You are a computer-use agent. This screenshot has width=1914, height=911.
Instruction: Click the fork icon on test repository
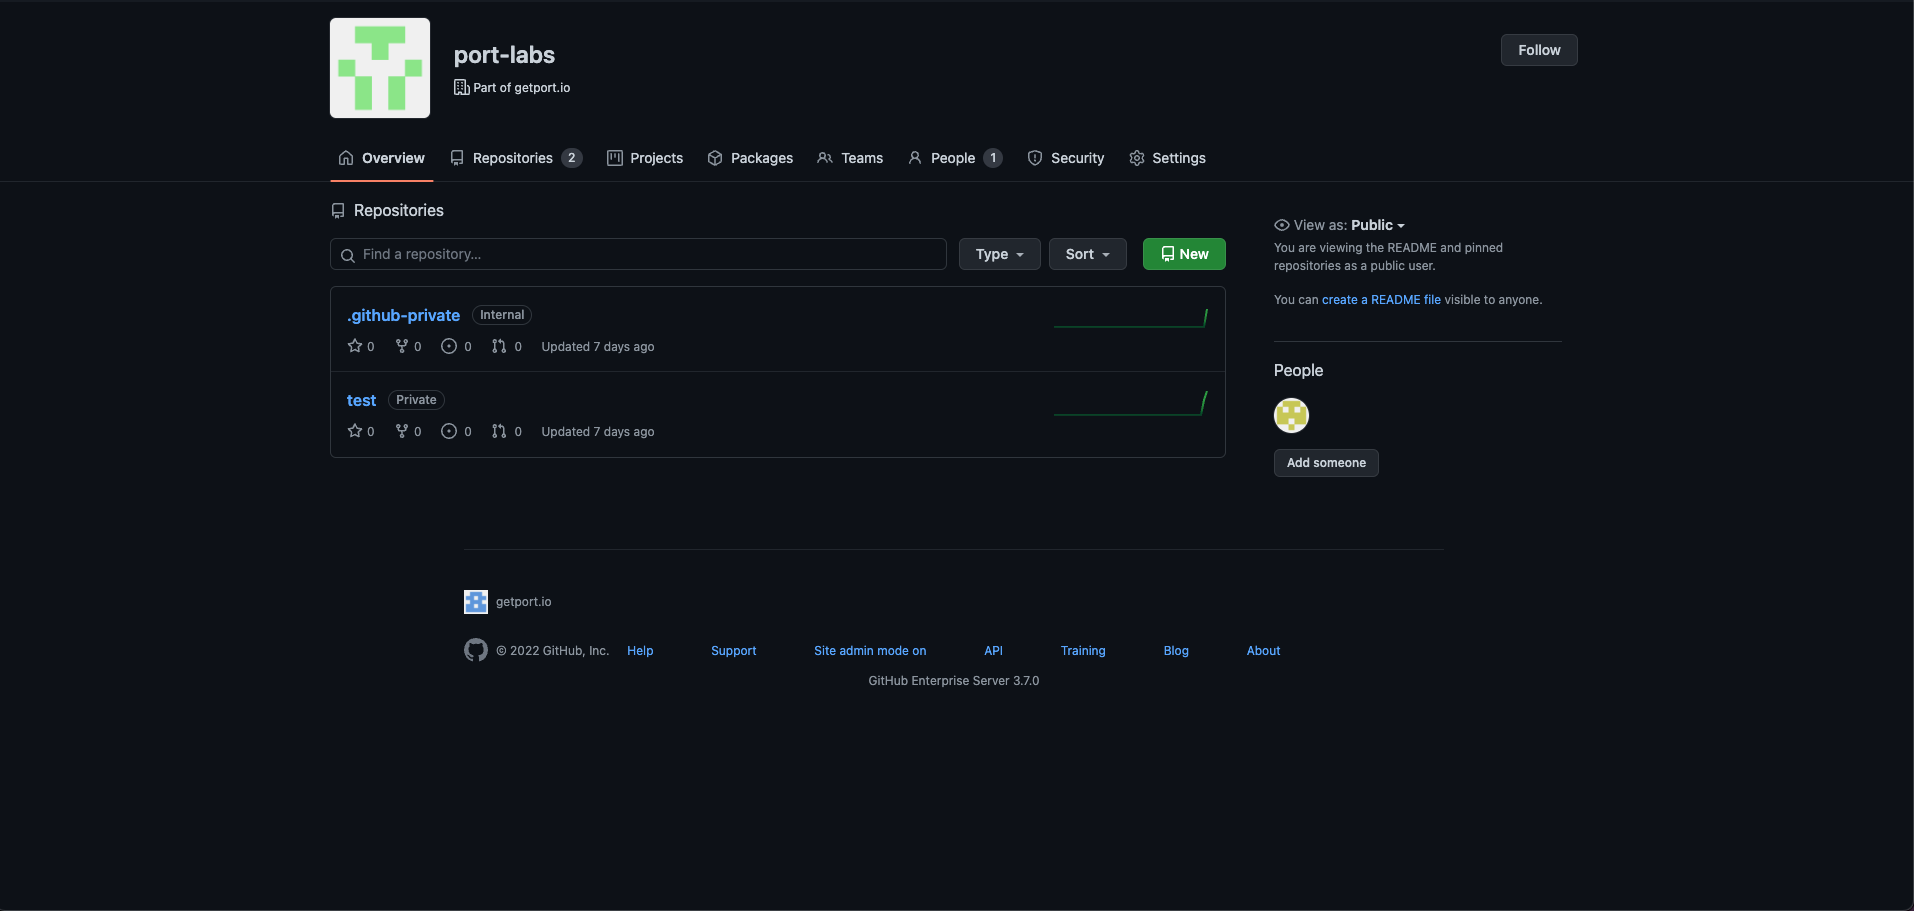point(402,431)
